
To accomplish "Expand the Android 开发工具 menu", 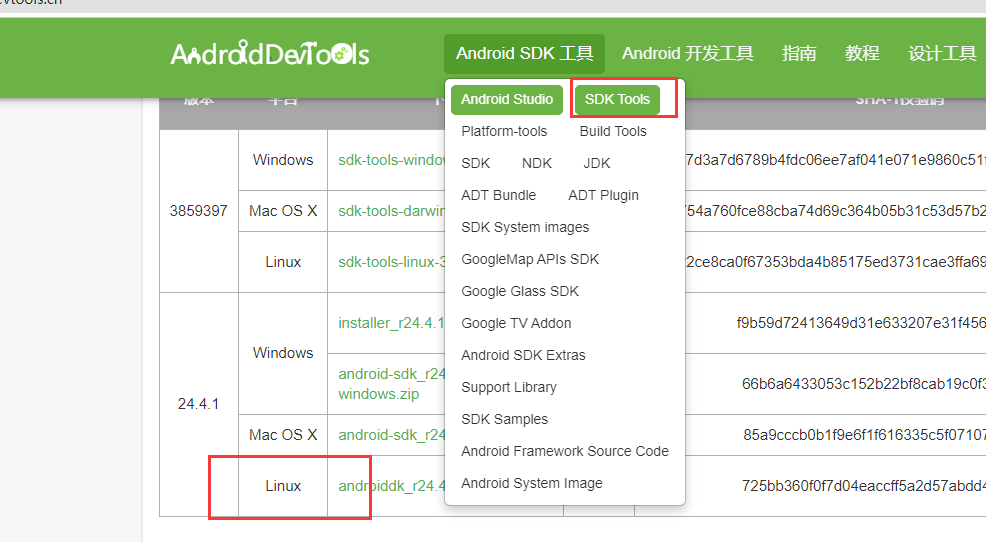I will coord(687,54).
